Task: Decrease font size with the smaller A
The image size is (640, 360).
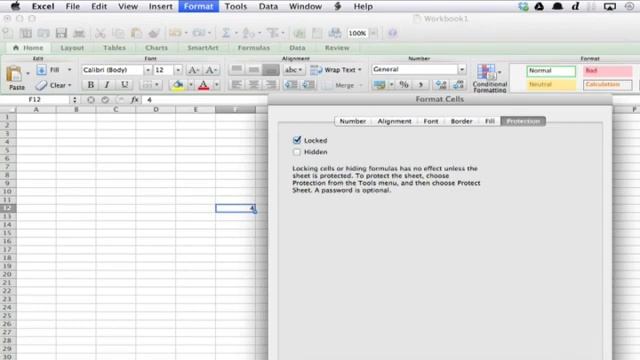Action: click(x=211, y=70)
